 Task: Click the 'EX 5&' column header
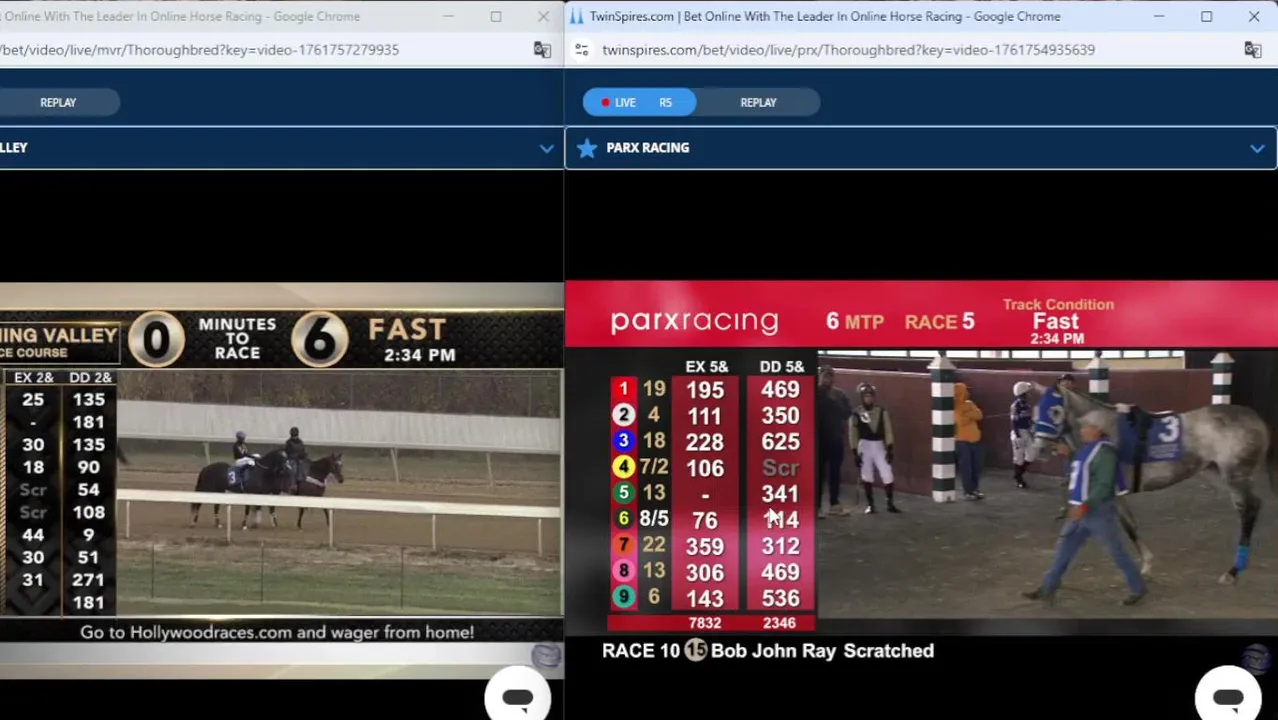[706, 367]
